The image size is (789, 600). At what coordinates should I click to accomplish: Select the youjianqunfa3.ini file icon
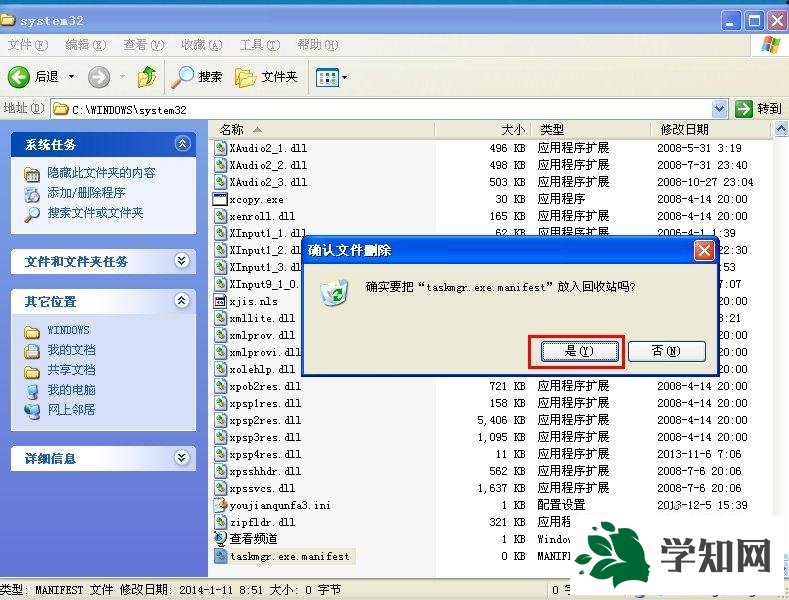pos(220,505)
